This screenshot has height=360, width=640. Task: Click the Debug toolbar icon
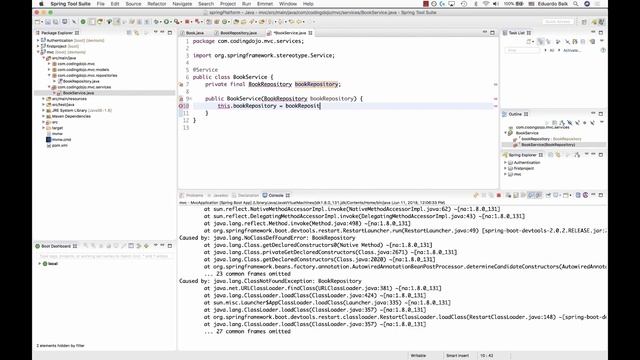156,22
